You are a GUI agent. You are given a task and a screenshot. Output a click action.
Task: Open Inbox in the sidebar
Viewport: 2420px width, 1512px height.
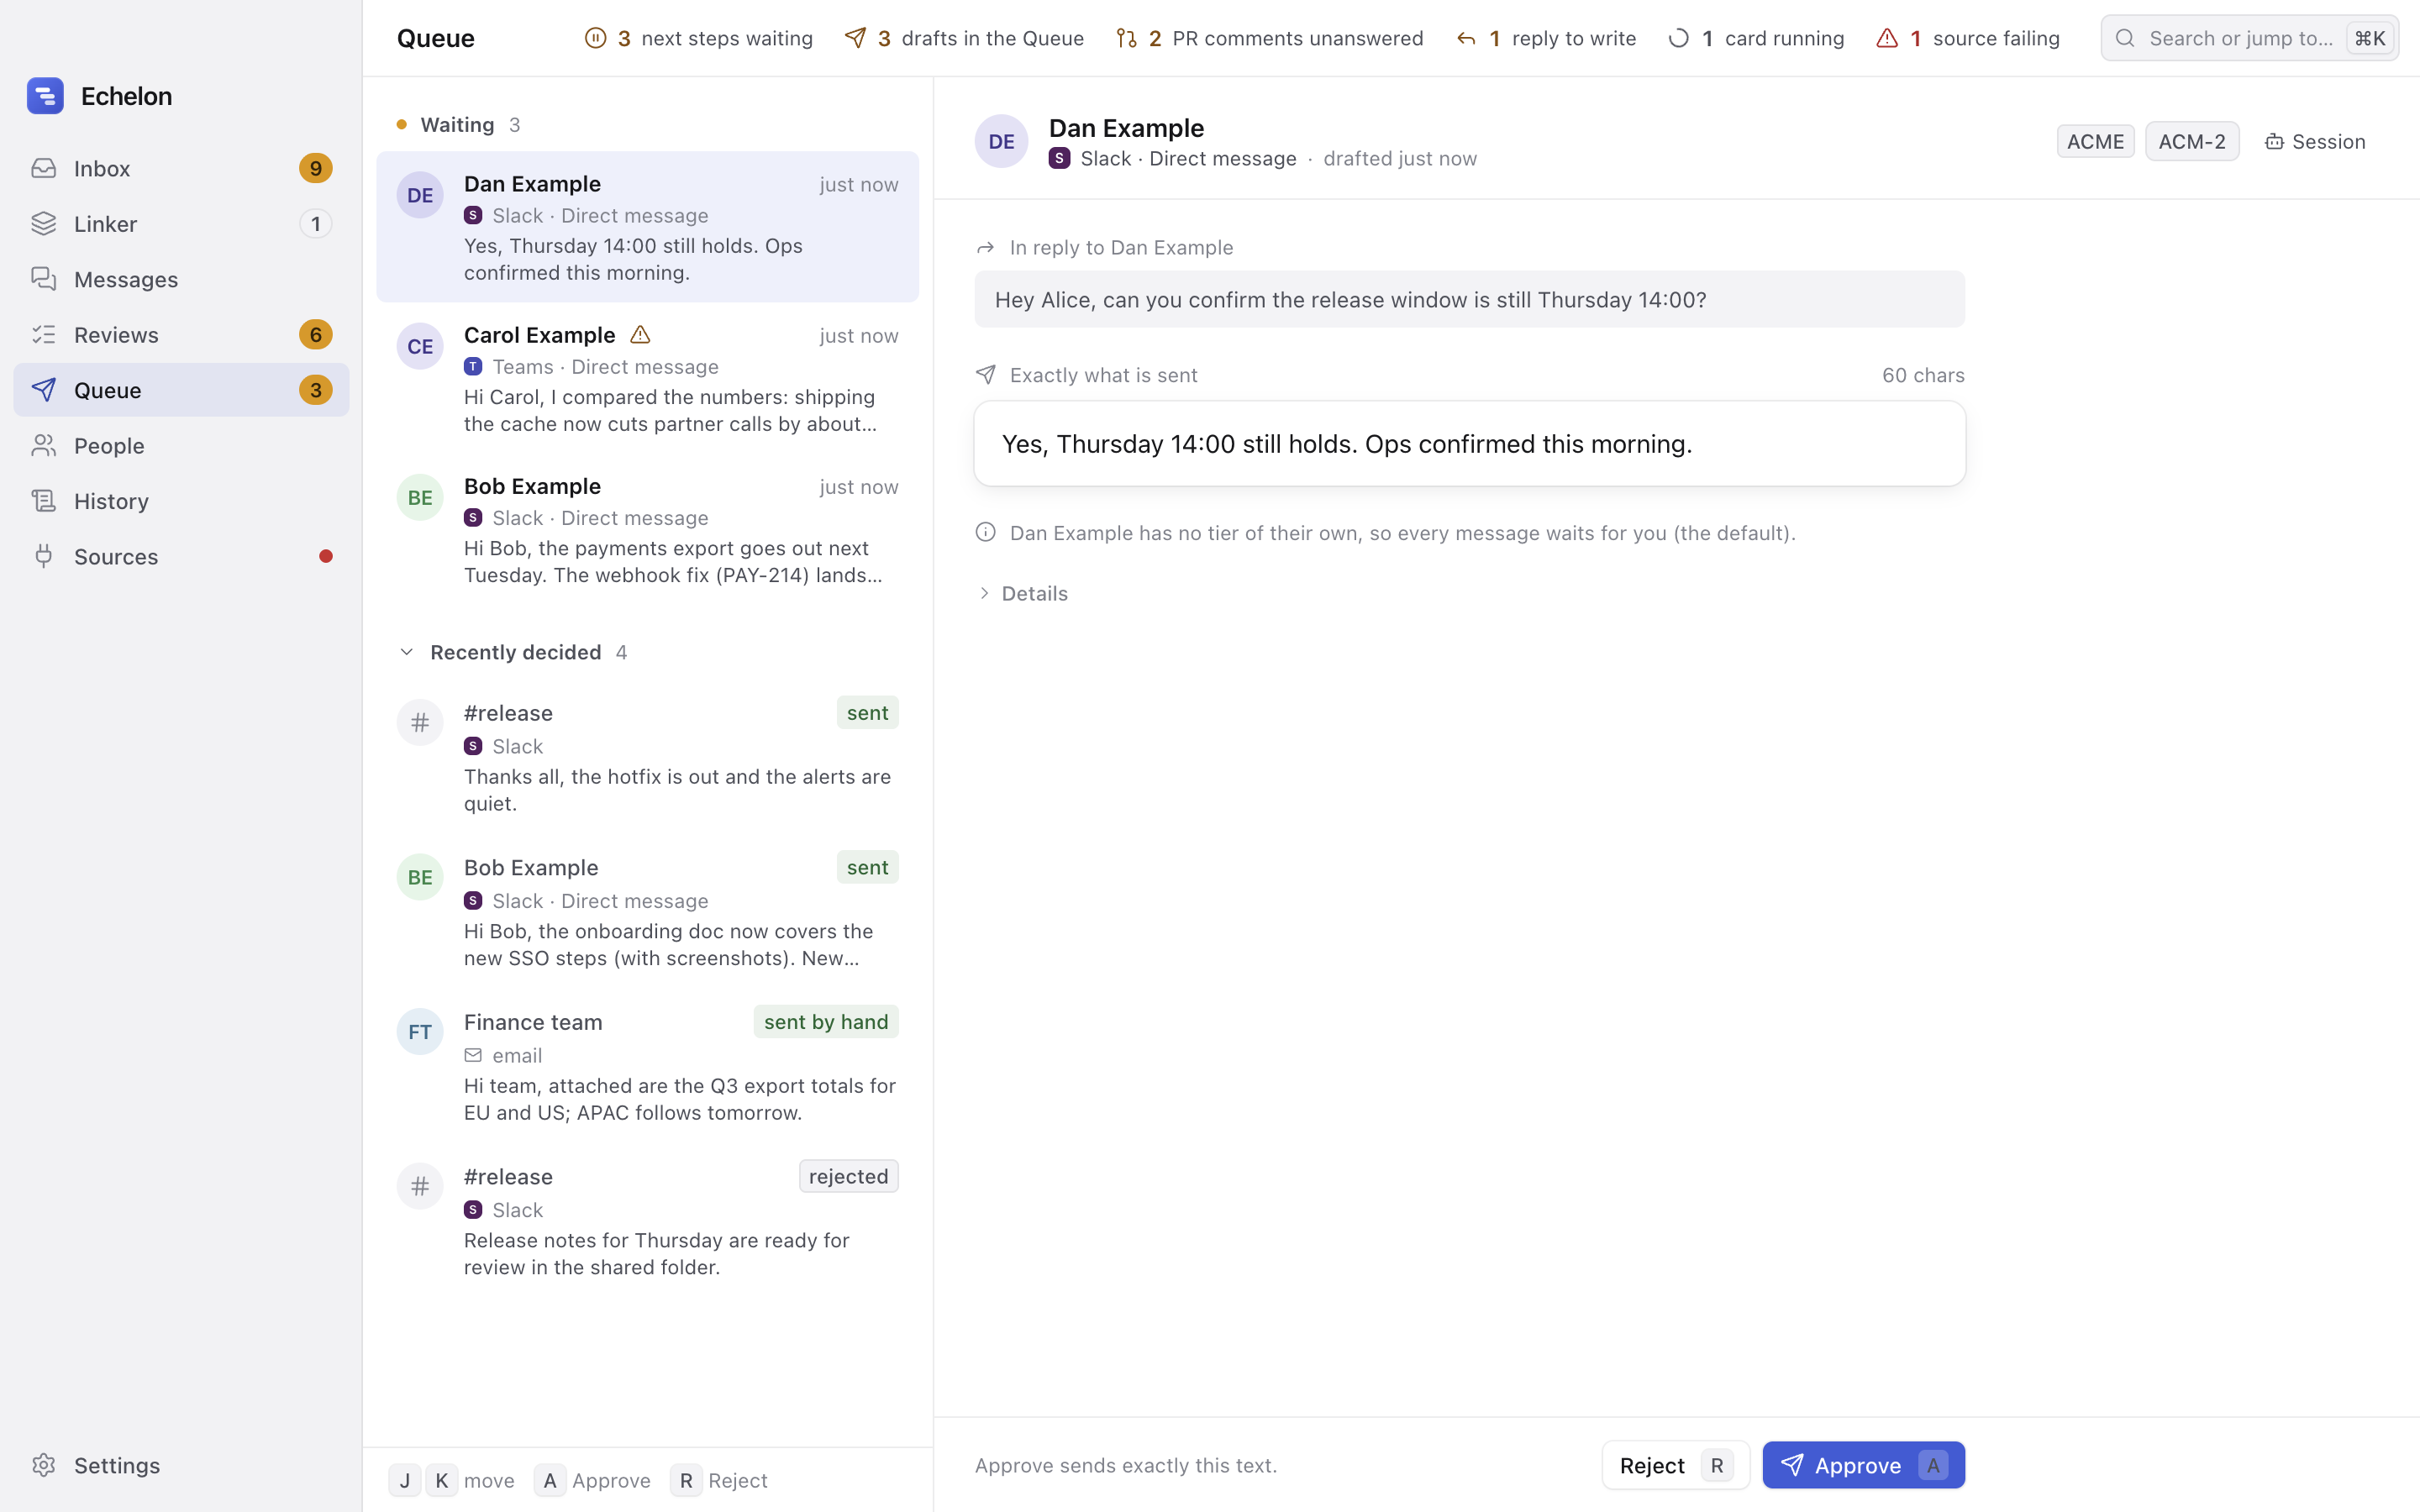pos(181,168)
